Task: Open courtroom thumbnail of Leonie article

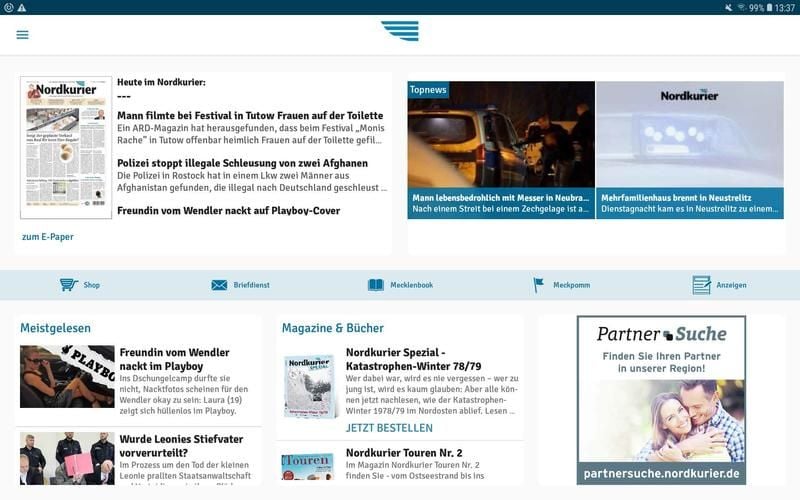Action: pos(67,458)
